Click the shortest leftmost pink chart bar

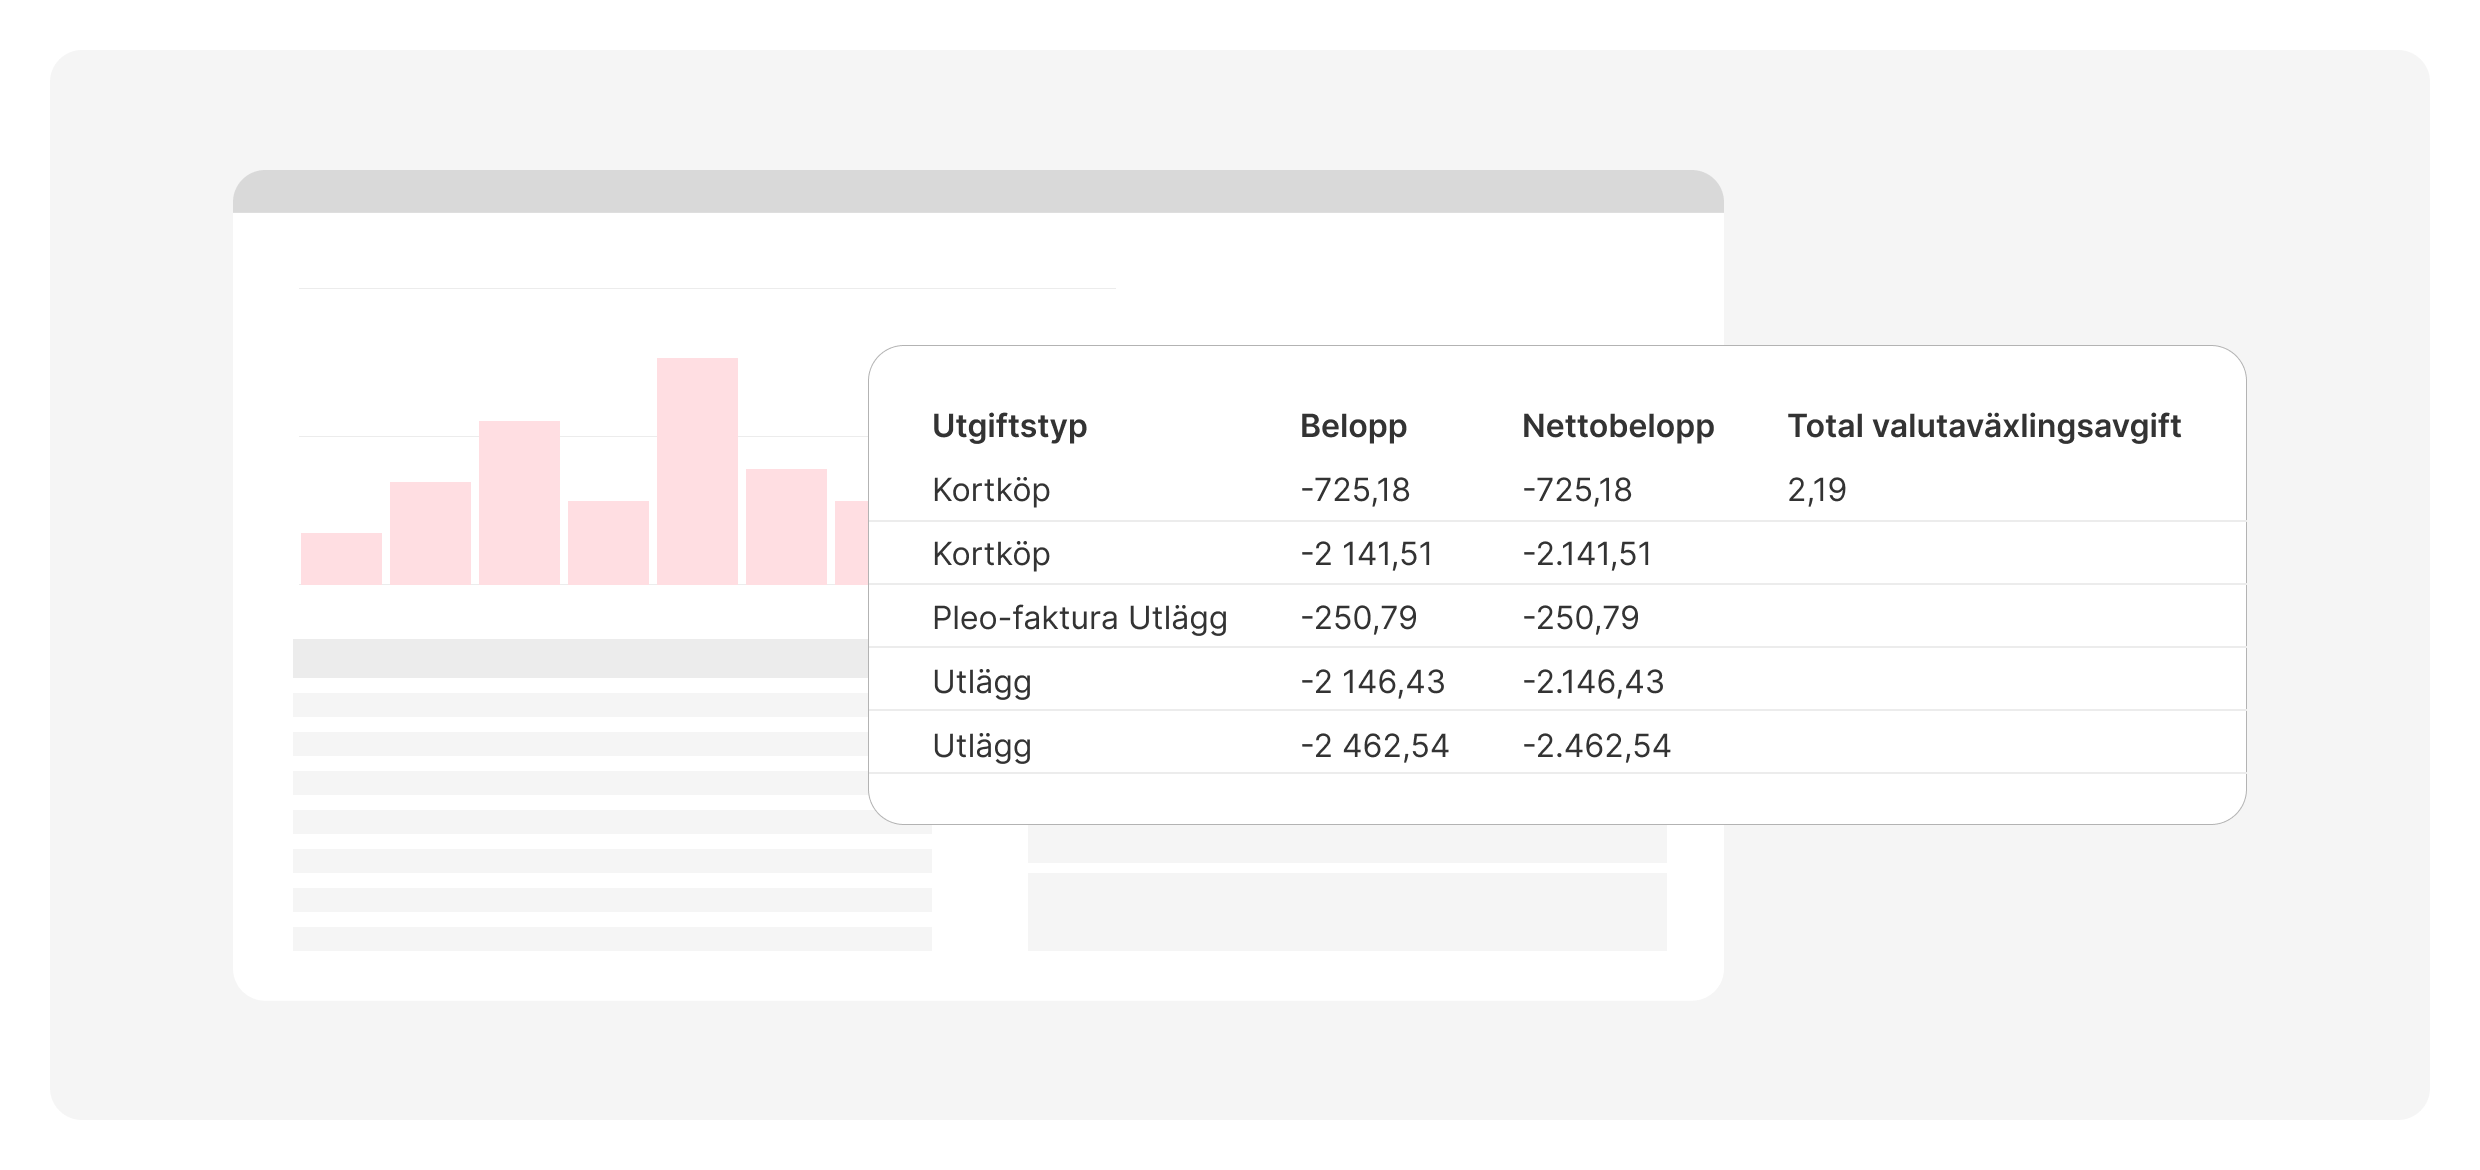click(x=341, y=558)
